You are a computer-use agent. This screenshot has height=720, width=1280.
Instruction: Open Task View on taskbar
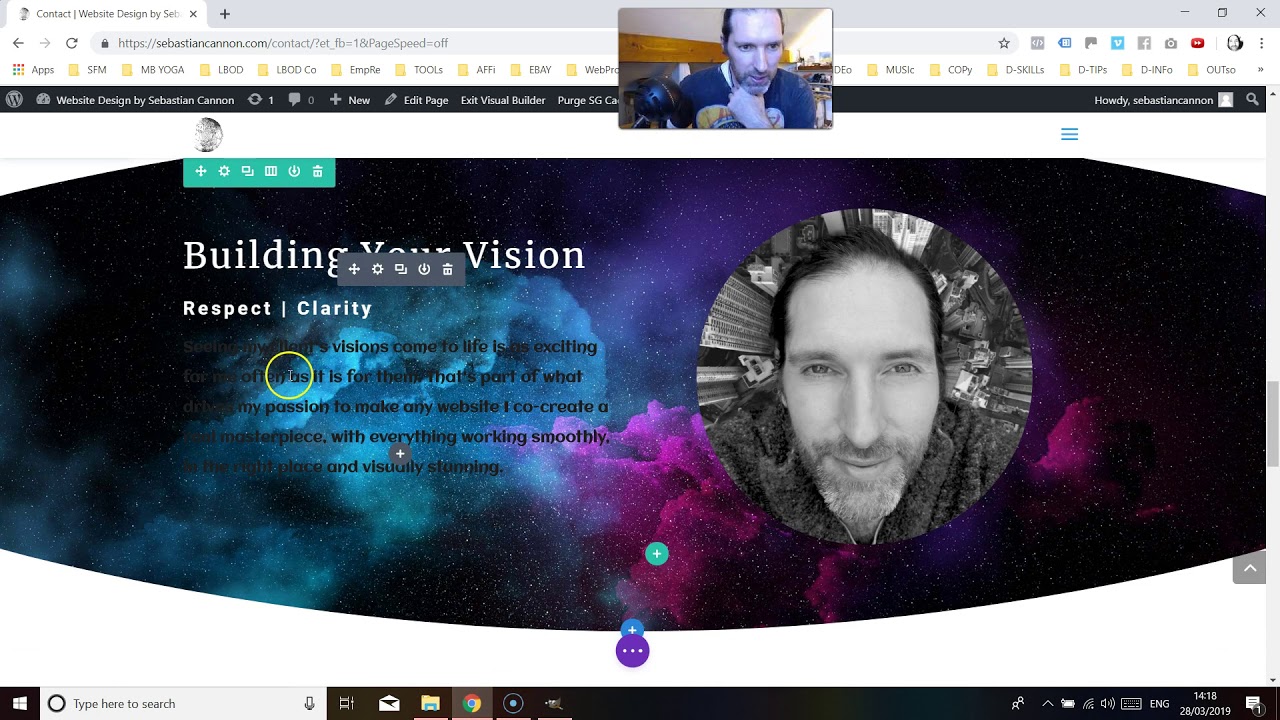(x=347, y=704)
